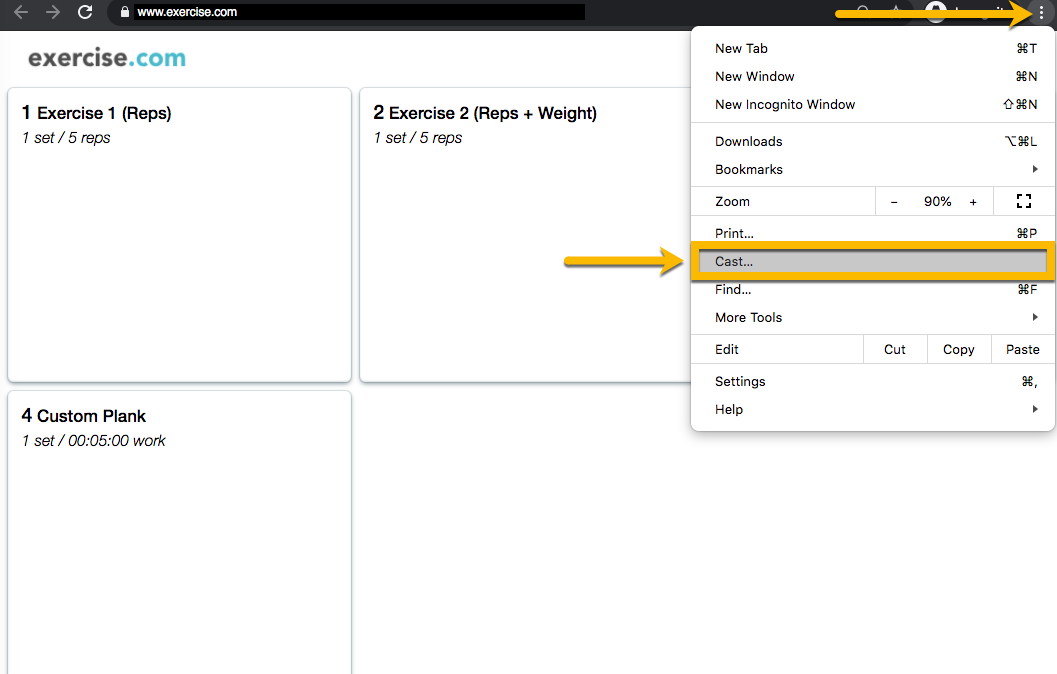Open a New Incognito Window
The height and width of the screenshot is (674, 1057).
pos(785,104)
